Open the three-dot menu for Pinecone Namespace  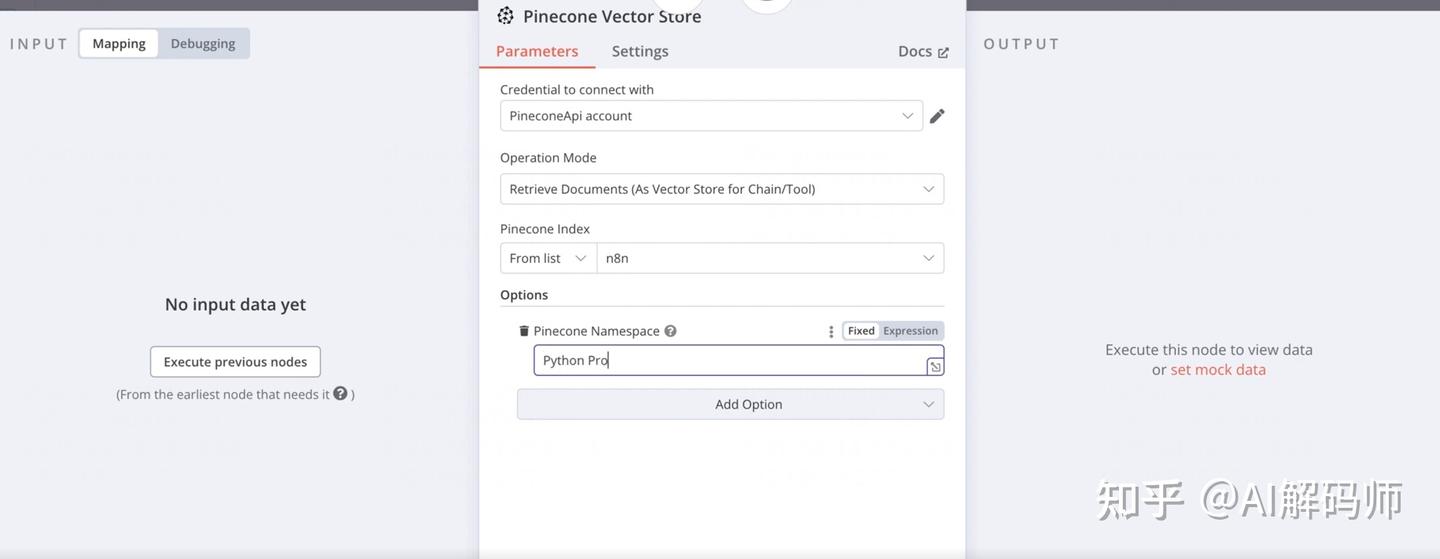click(831, 331)
